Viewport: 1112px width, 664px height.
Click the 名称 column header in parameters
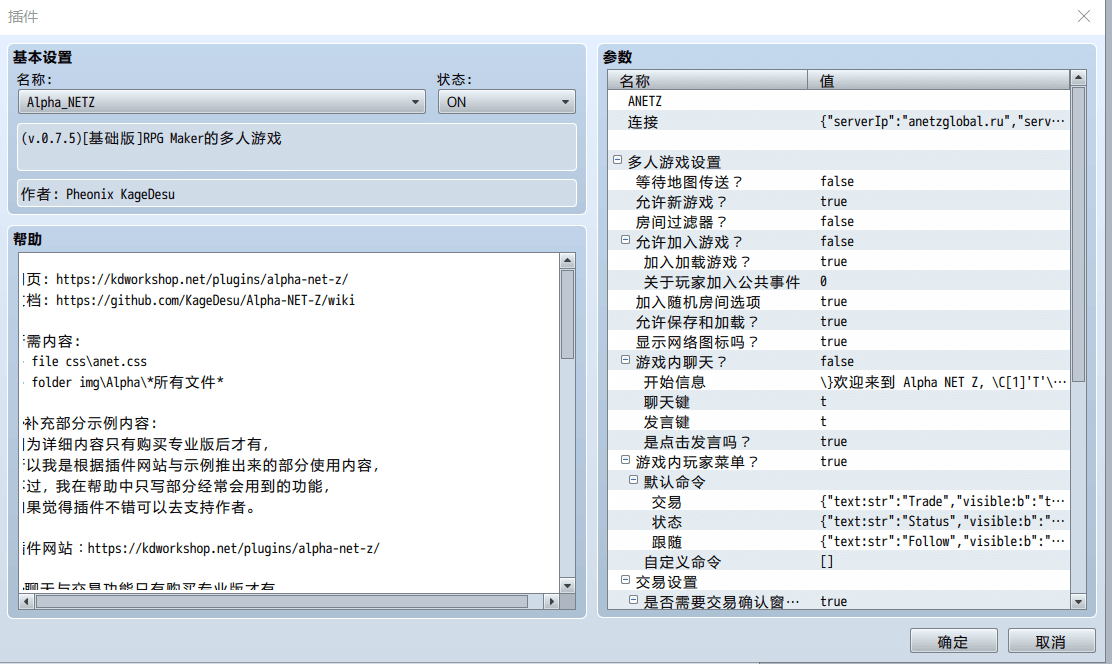coord(708,80)
